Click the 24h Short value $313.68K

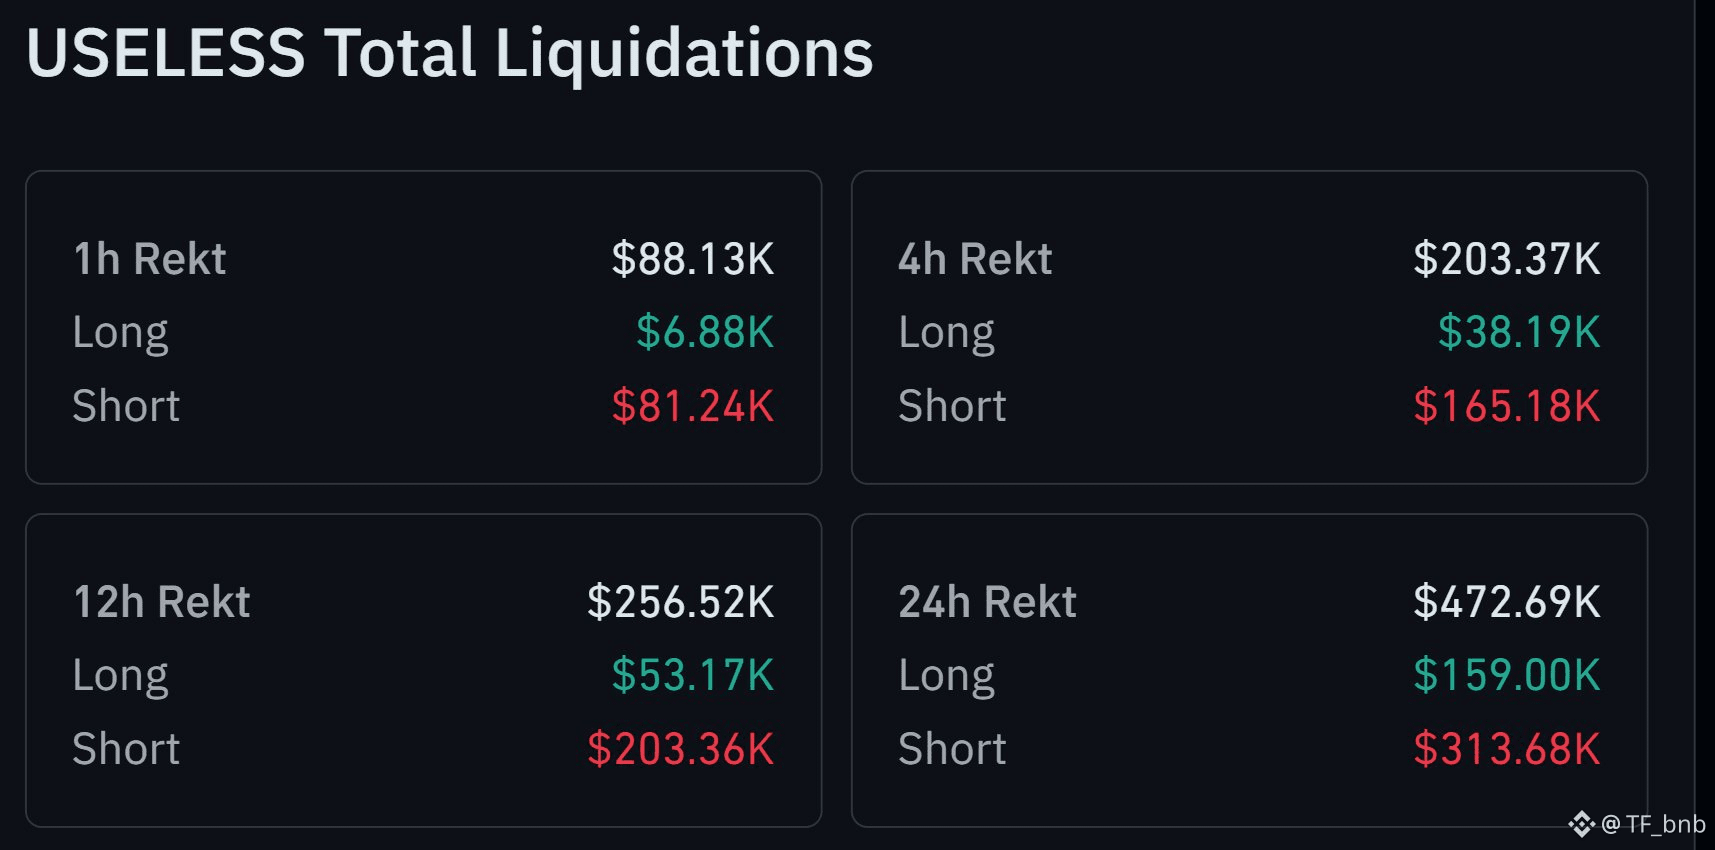pos(1507,749)
